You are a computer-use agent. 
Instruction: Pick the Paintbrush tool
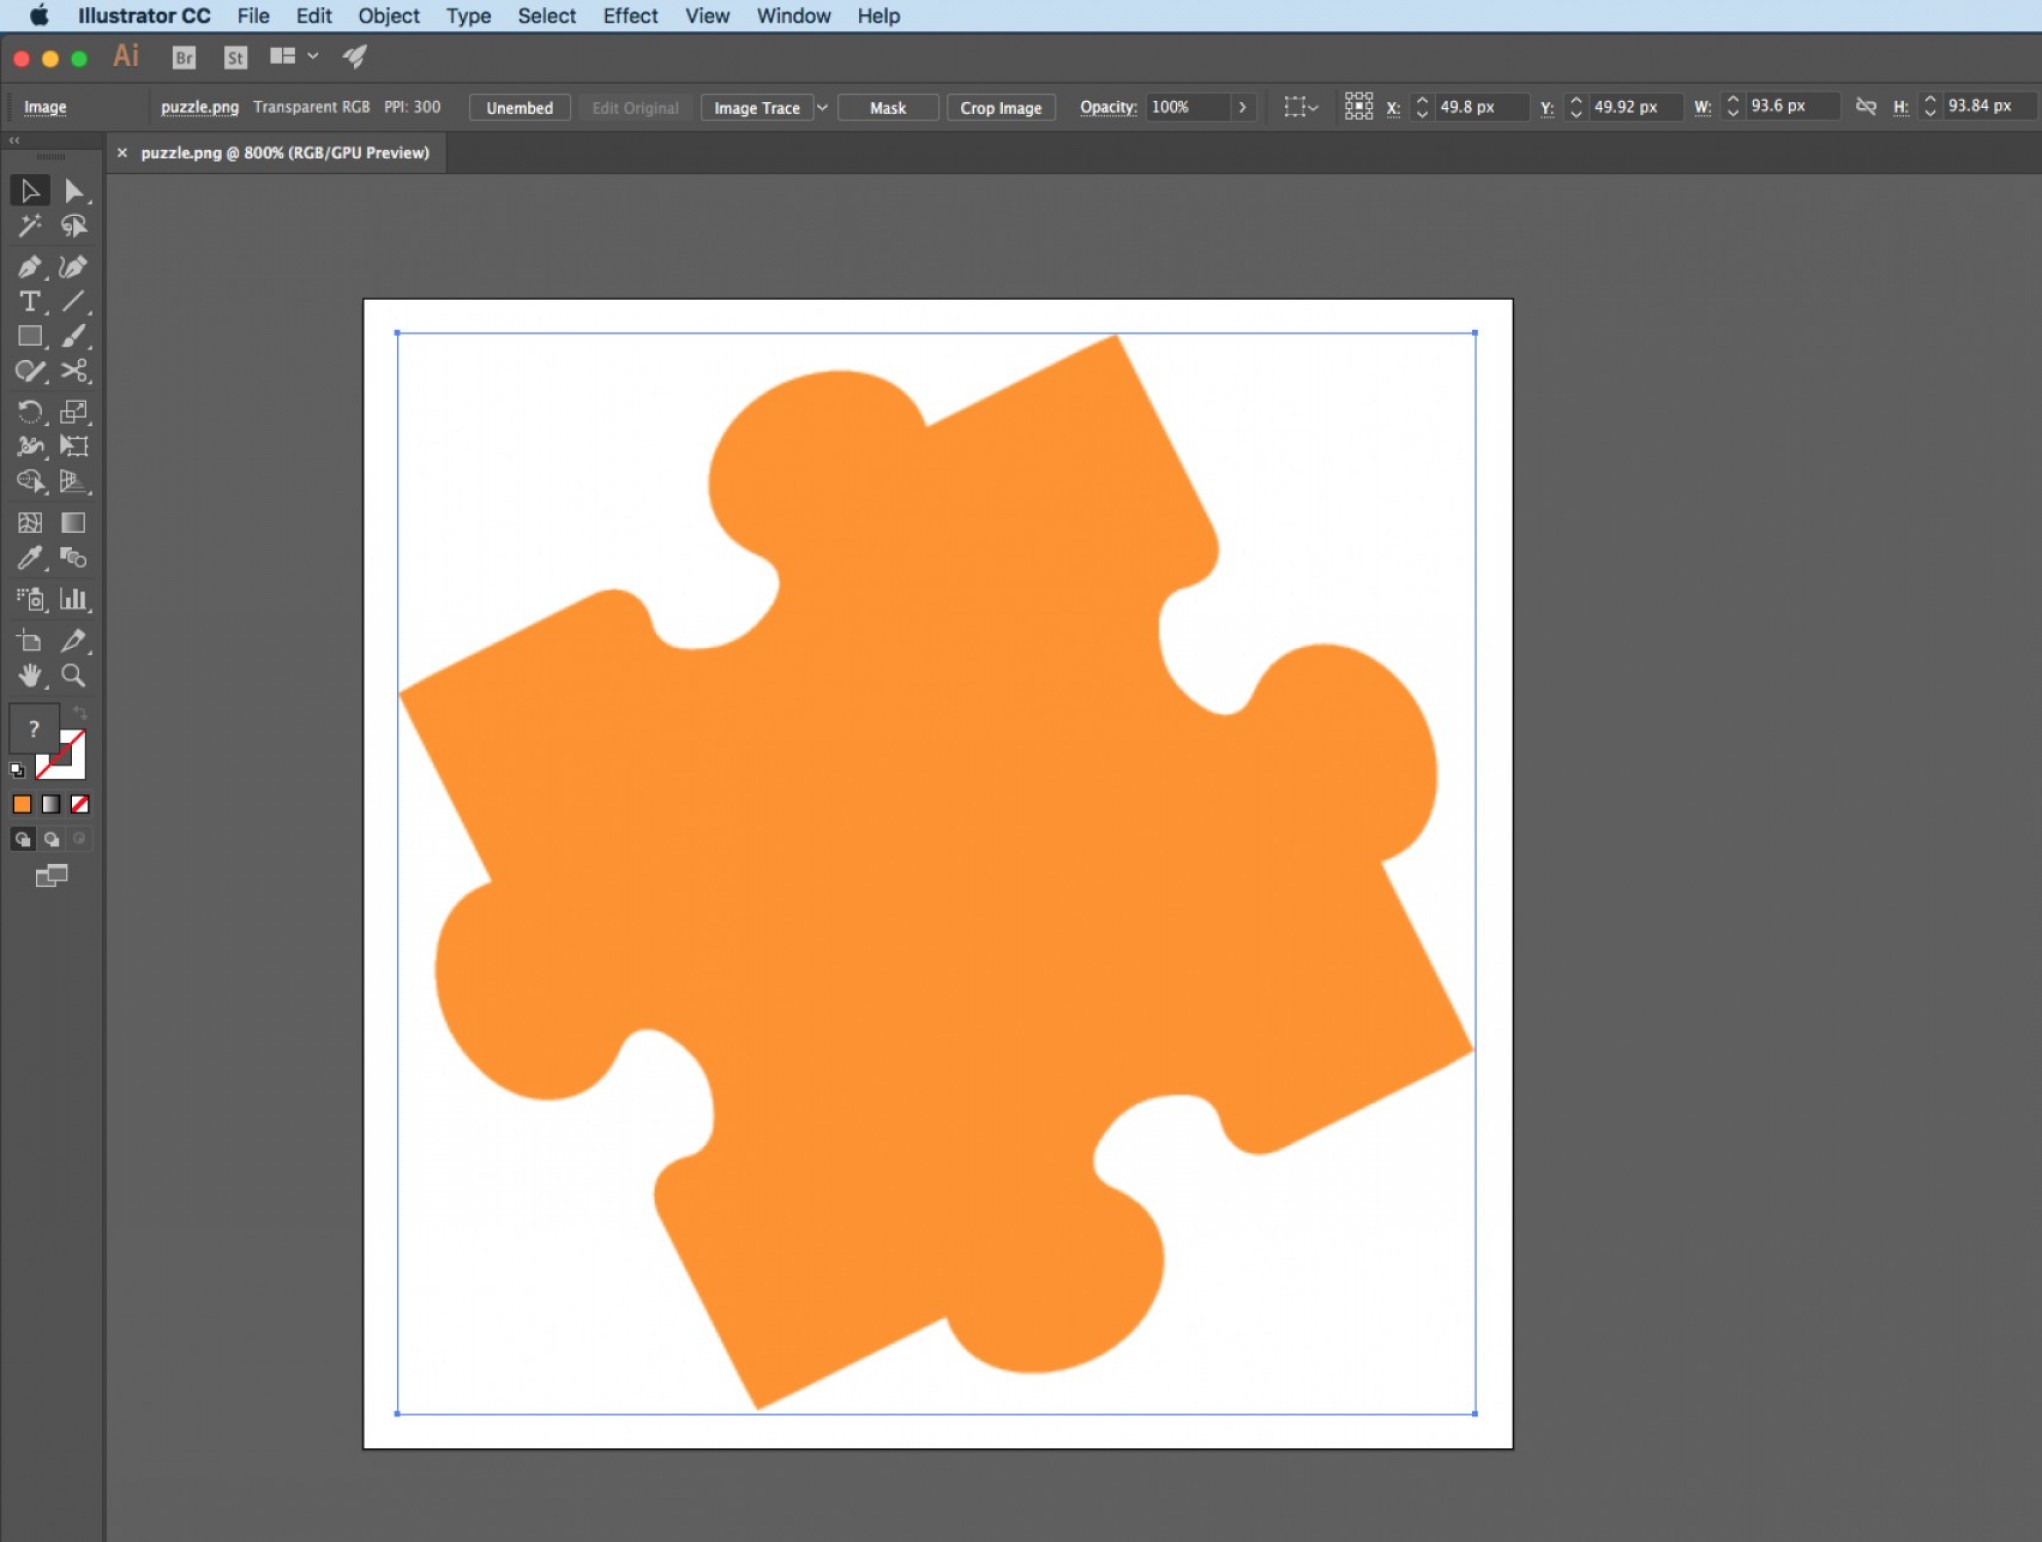[75, 336]
